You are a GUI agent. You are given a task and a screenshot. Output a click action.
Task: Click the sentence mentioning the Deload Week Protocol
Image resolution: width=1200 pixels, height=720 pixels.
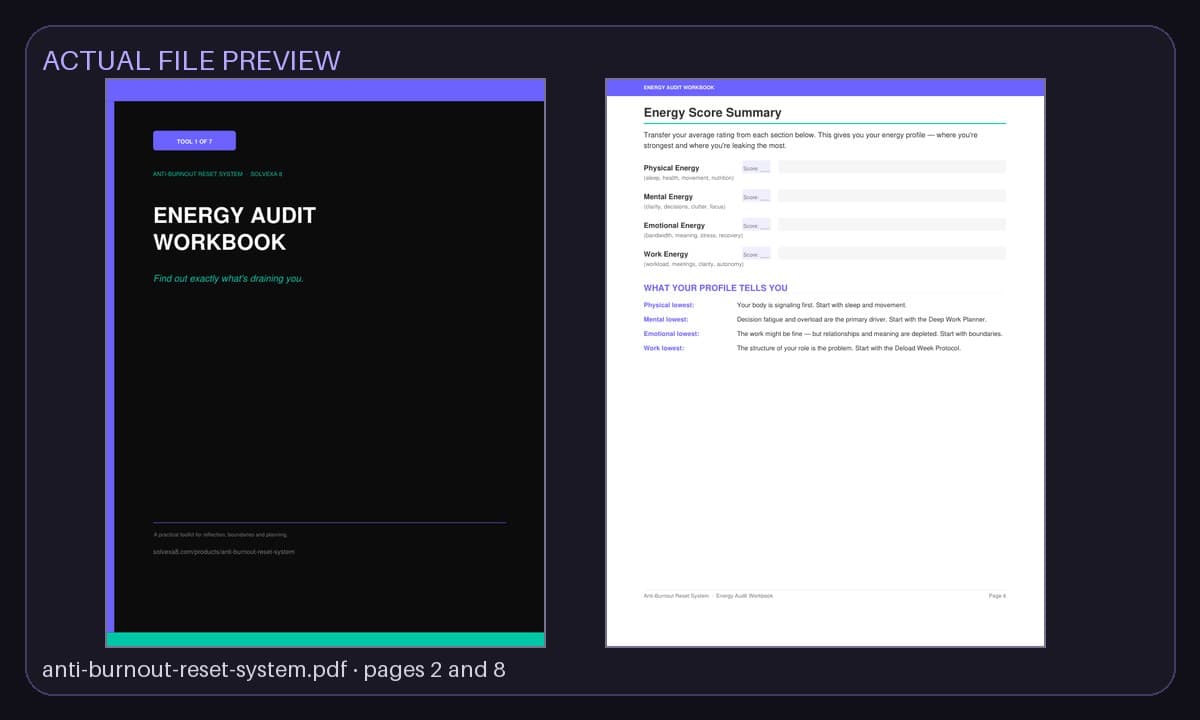(848, 348)
